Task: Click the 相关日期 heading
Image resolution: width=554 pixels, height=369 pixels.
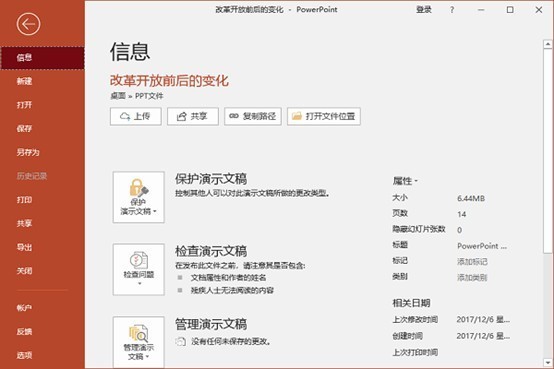Action: click(x=411, y=303)
